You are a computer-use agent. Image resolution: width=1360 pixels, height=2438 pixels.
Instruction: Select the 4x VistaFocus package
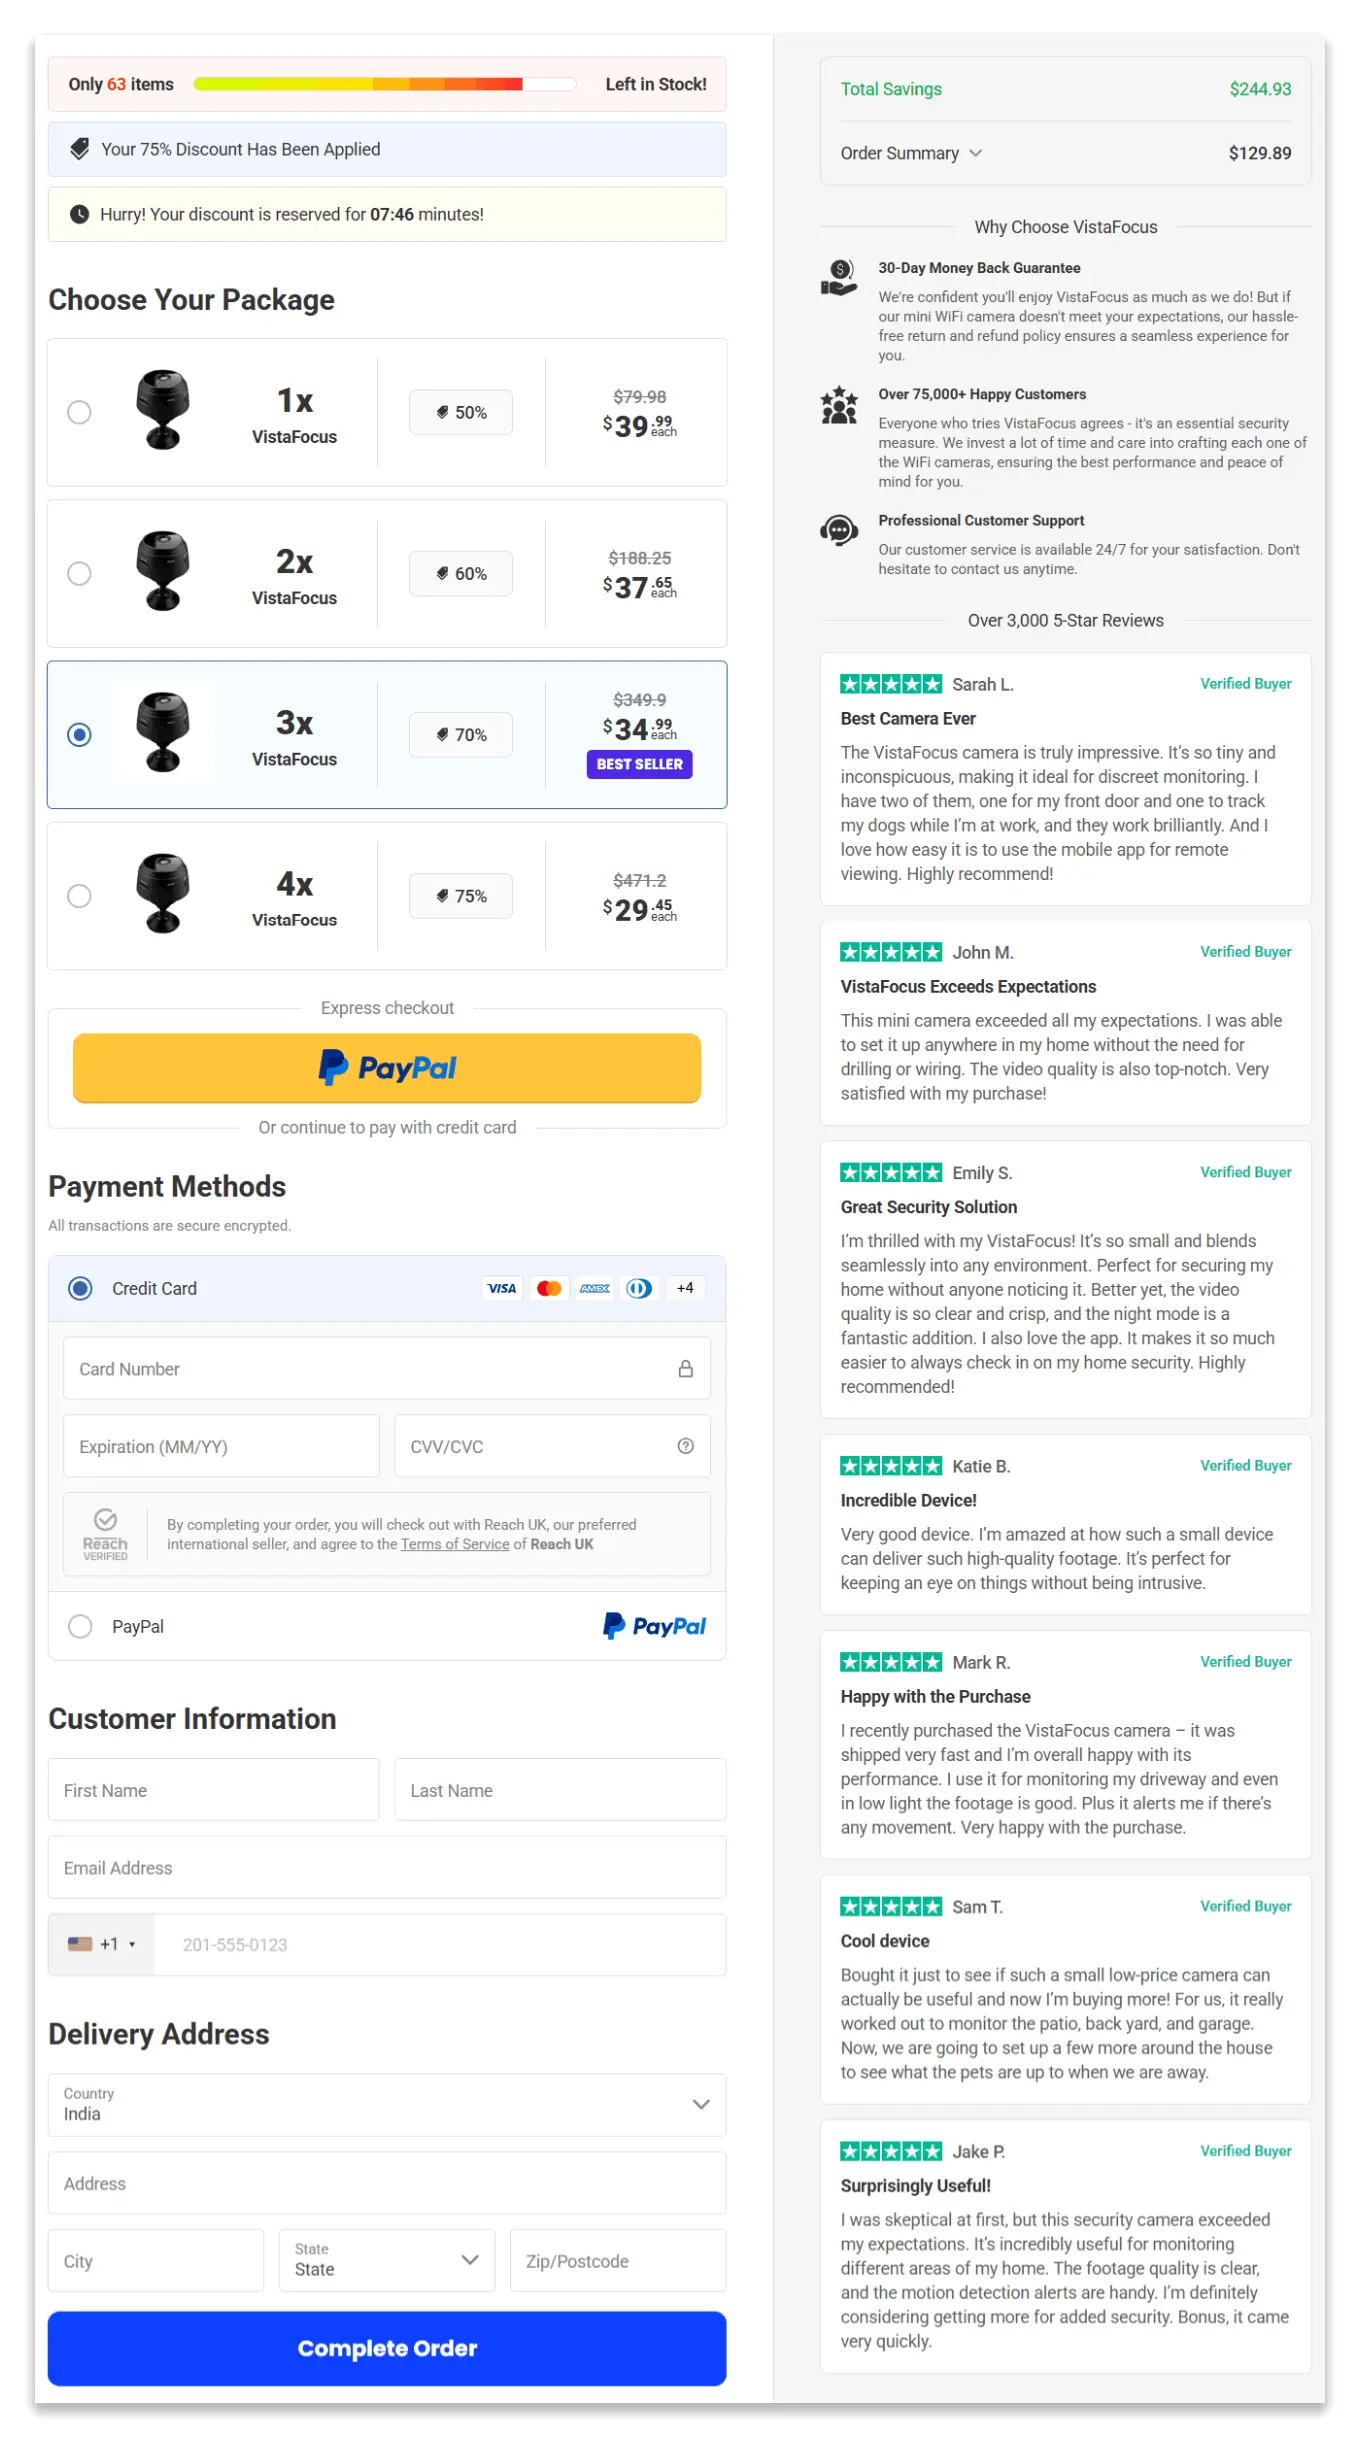(x=80, y=896)
